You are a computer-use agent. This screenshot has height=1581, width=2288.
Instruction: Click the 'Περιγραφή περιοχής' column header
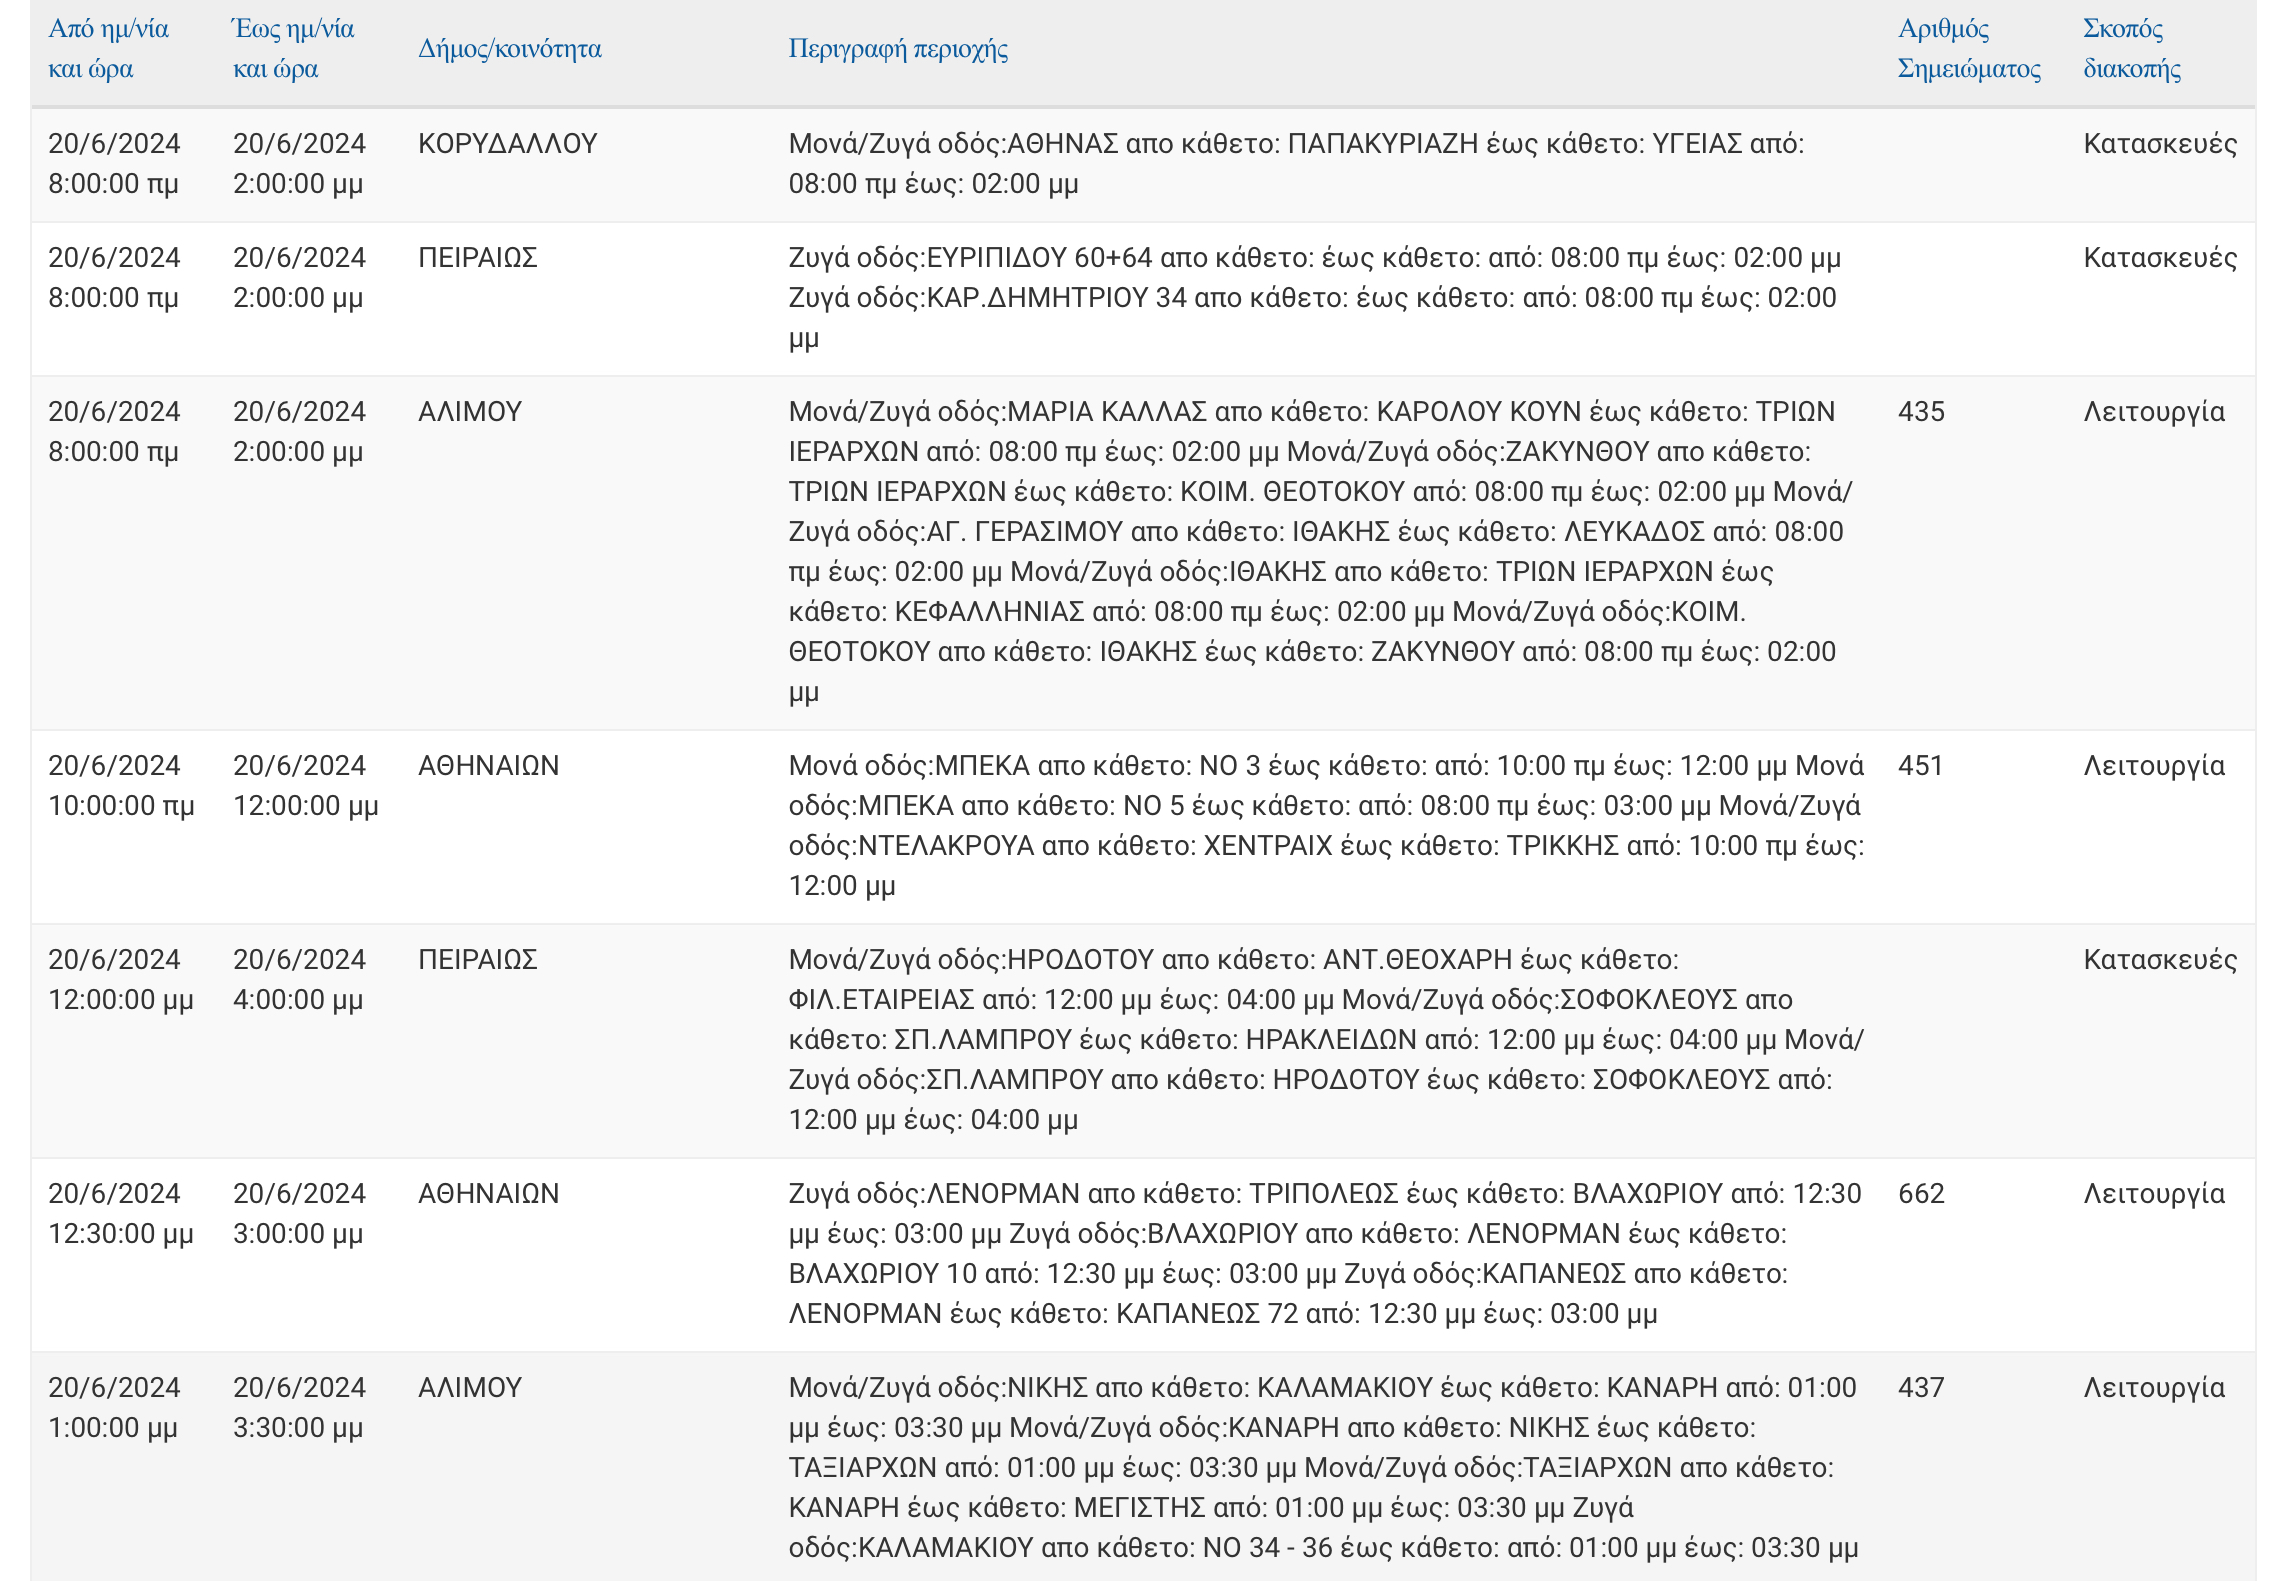coord(897,49)
